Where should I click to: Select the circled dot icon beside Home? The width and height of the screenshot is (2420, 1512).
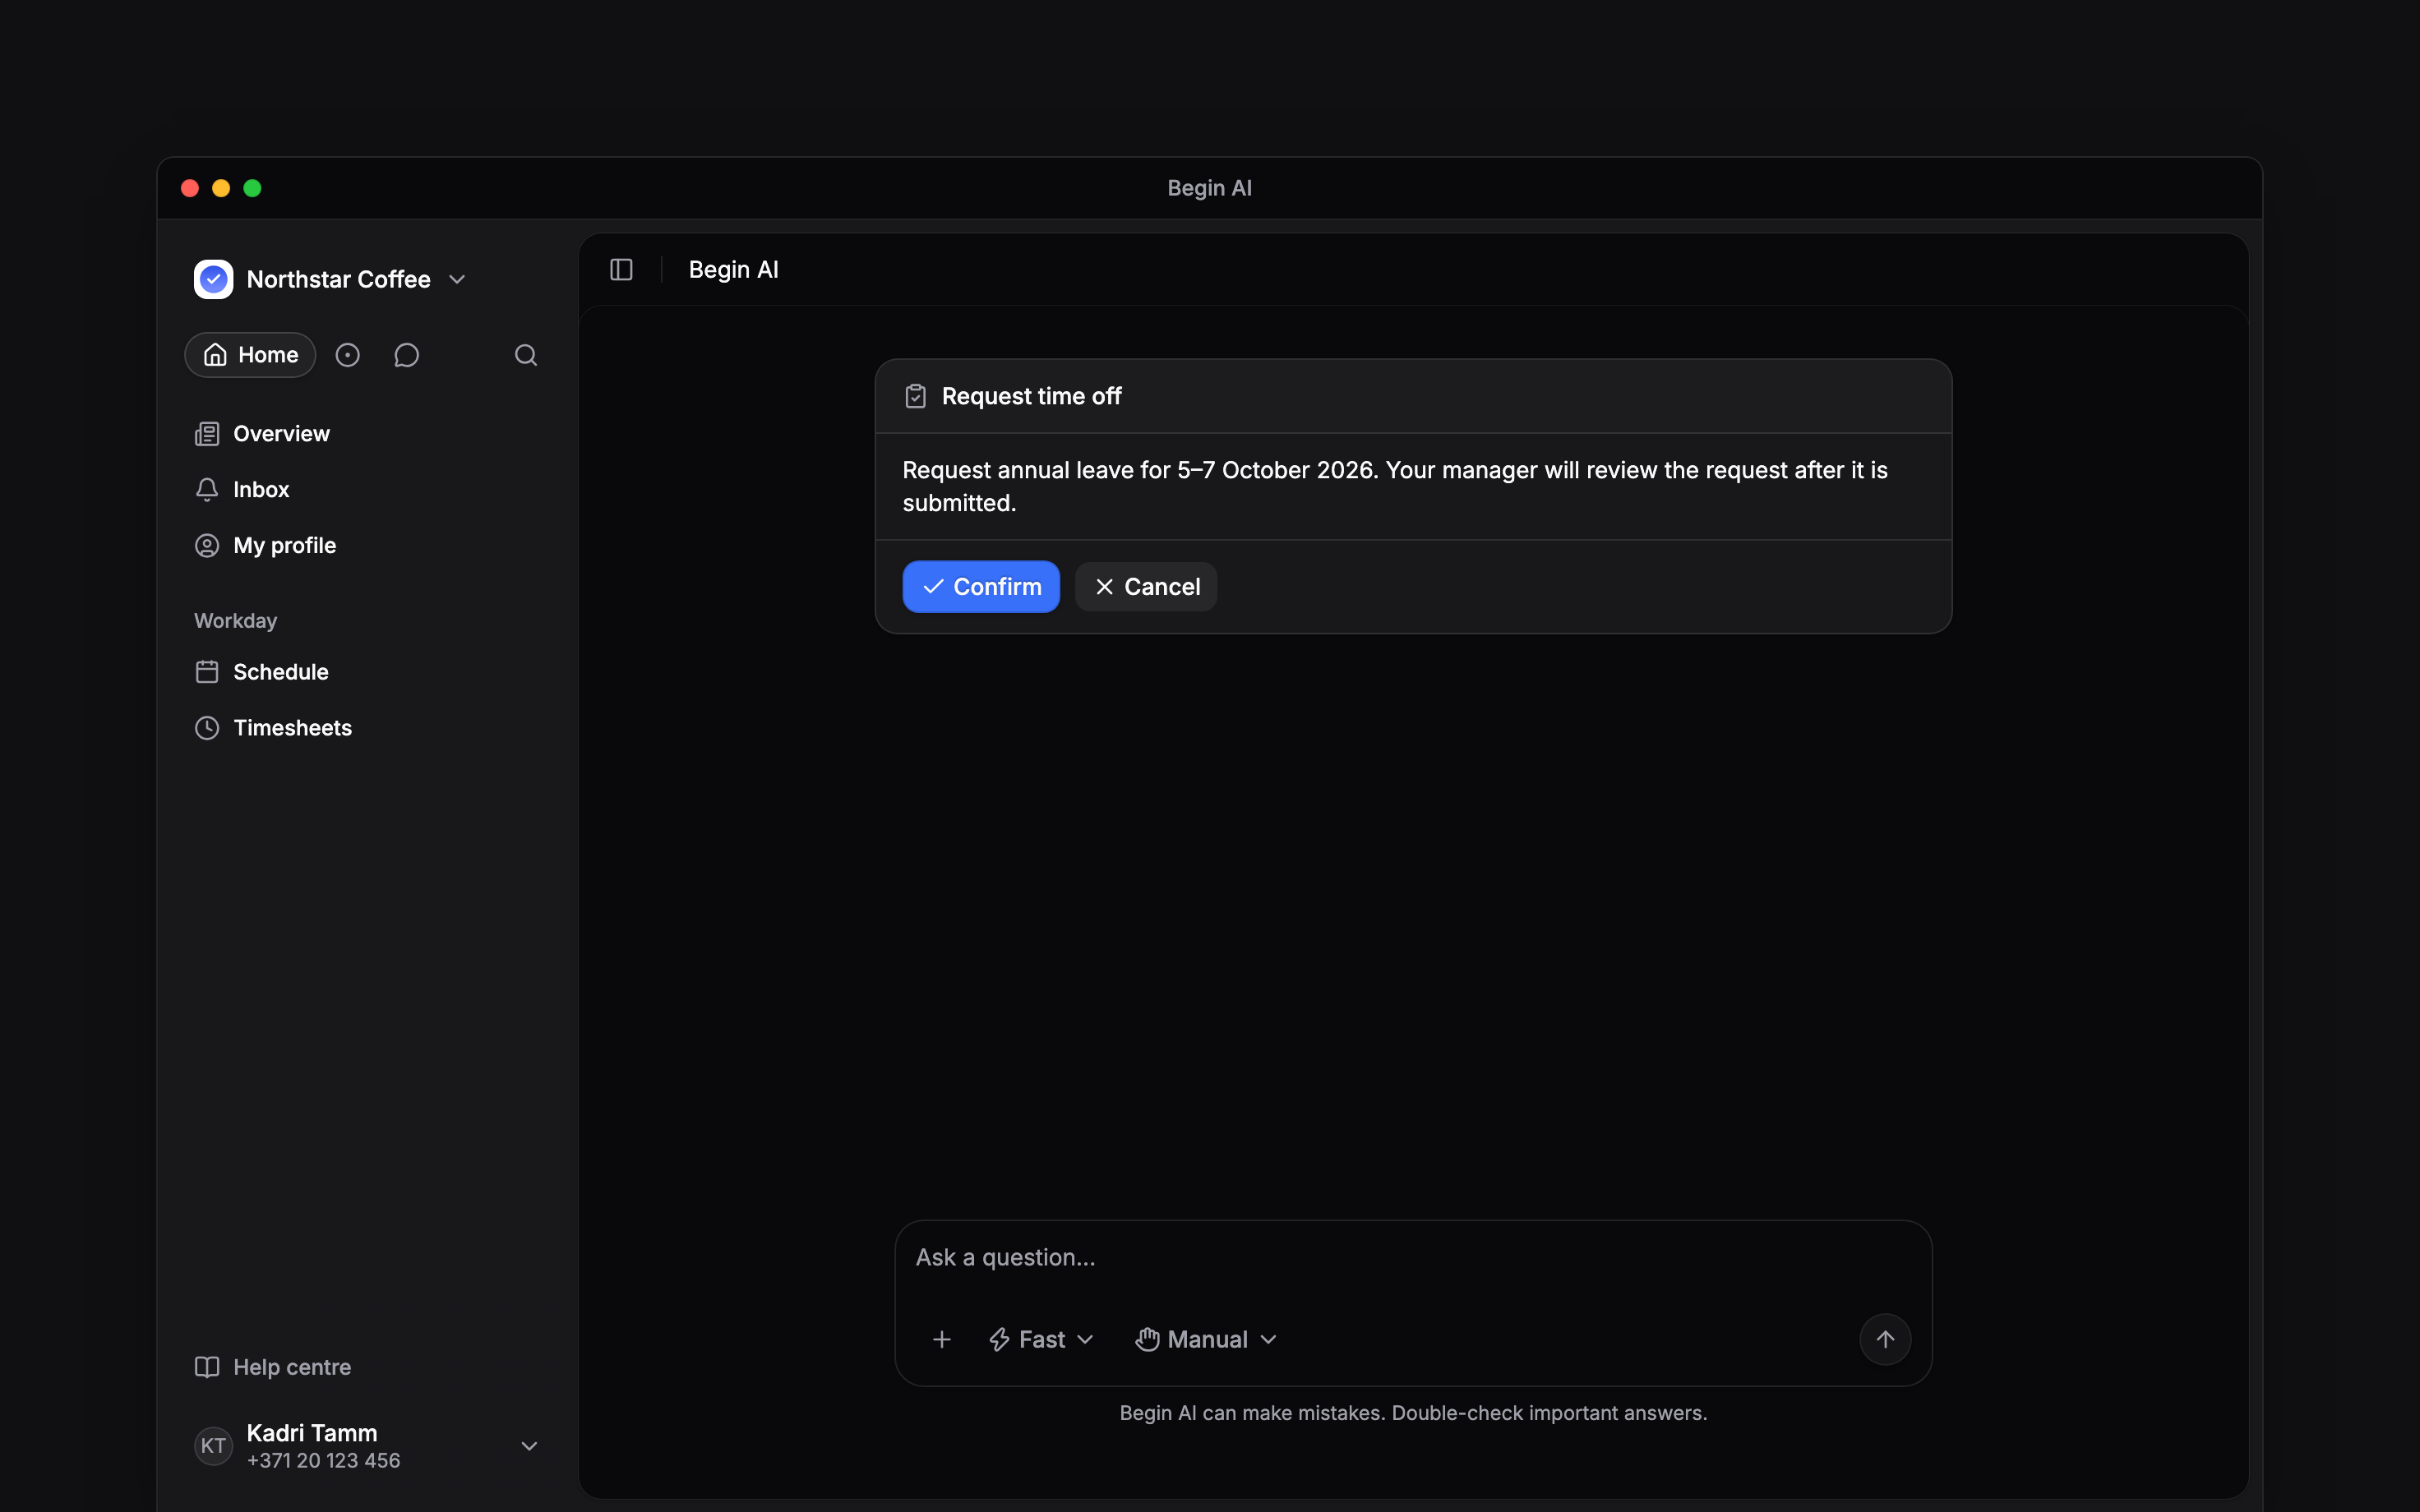[x=347, y=355]
